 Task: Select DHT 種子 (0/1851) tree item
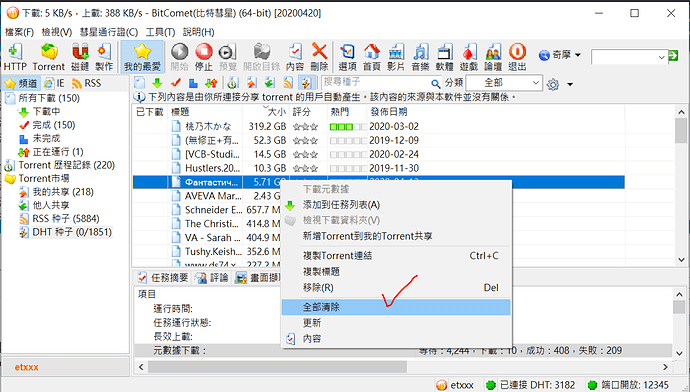72,232
